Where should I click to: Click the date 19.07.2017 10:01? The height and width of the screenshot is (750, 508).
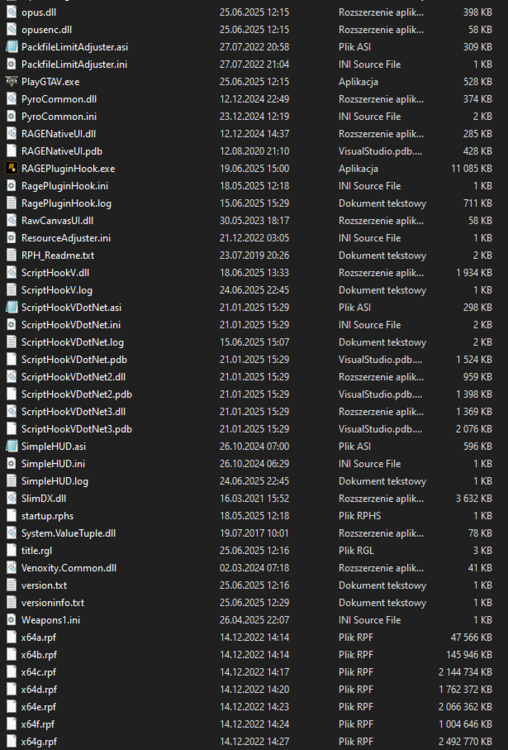[x=254, y=533]
